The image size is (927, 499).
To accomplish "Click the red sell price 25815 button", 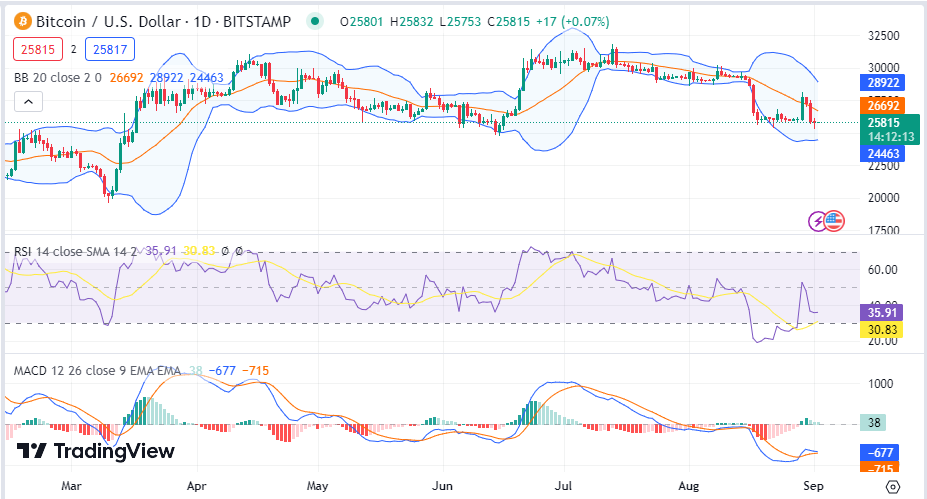I will pyautogui.click(x=38, y=50).
